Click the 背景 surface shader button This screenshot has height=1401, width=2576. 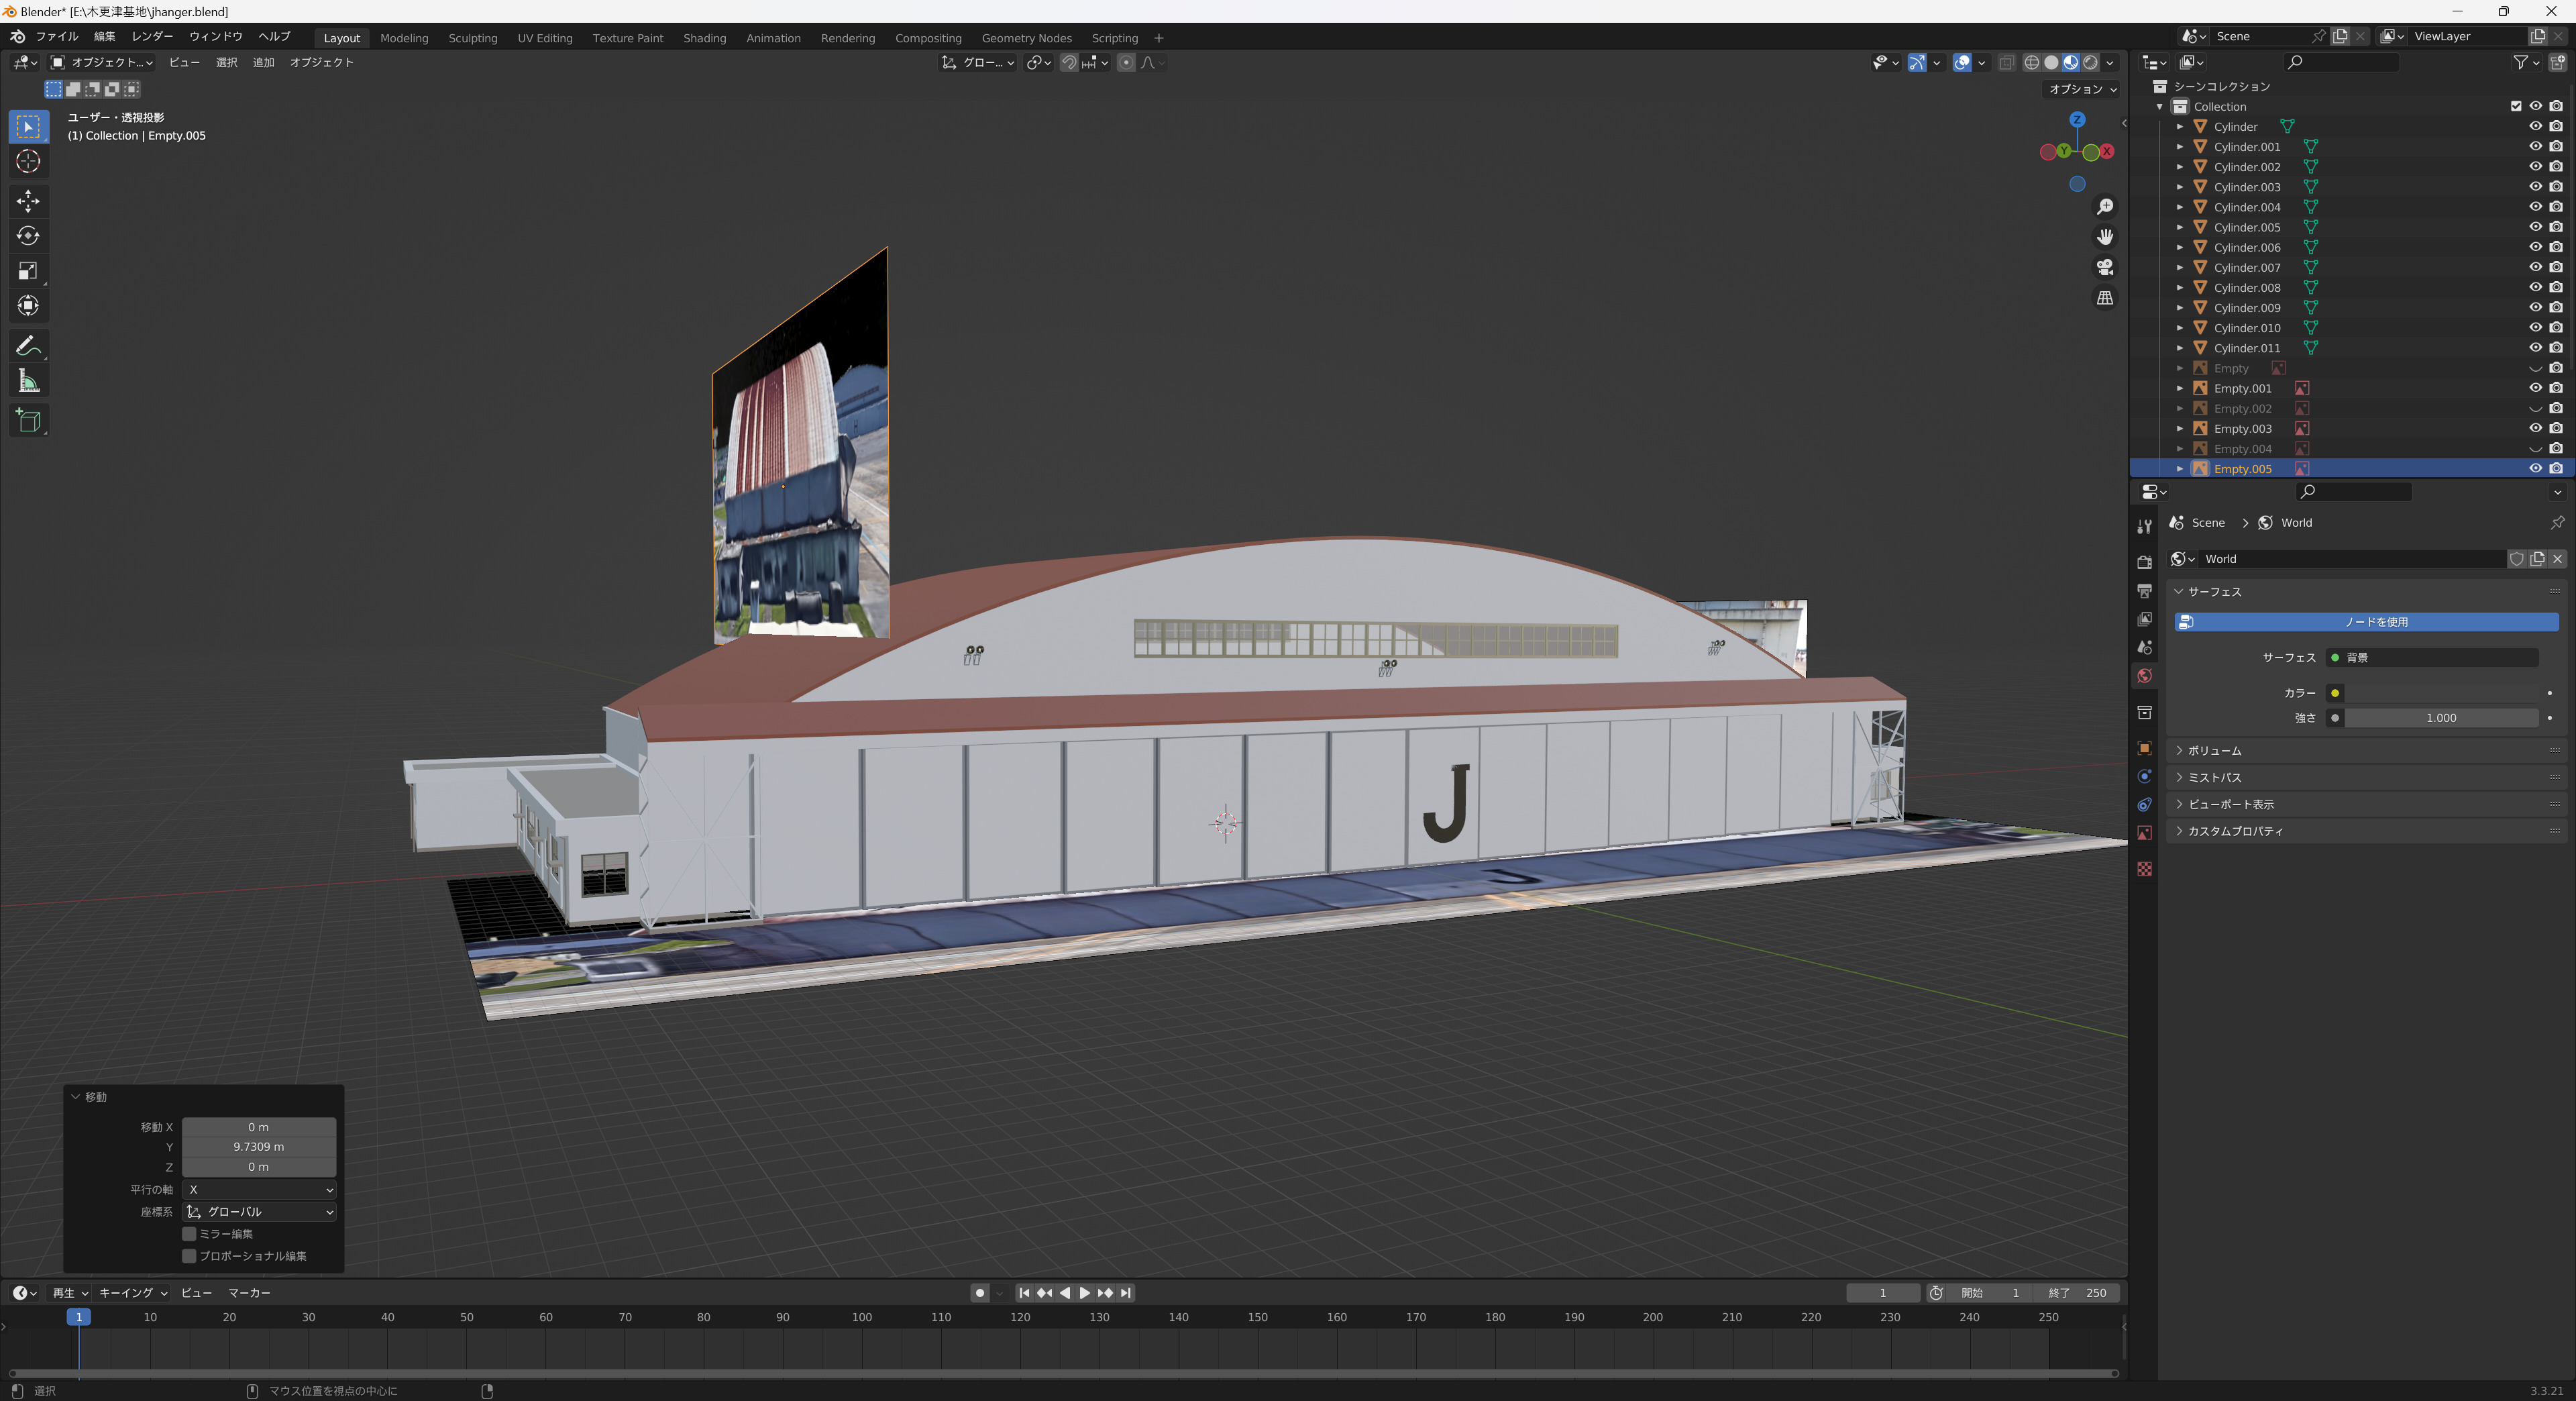pos(2432,657)
